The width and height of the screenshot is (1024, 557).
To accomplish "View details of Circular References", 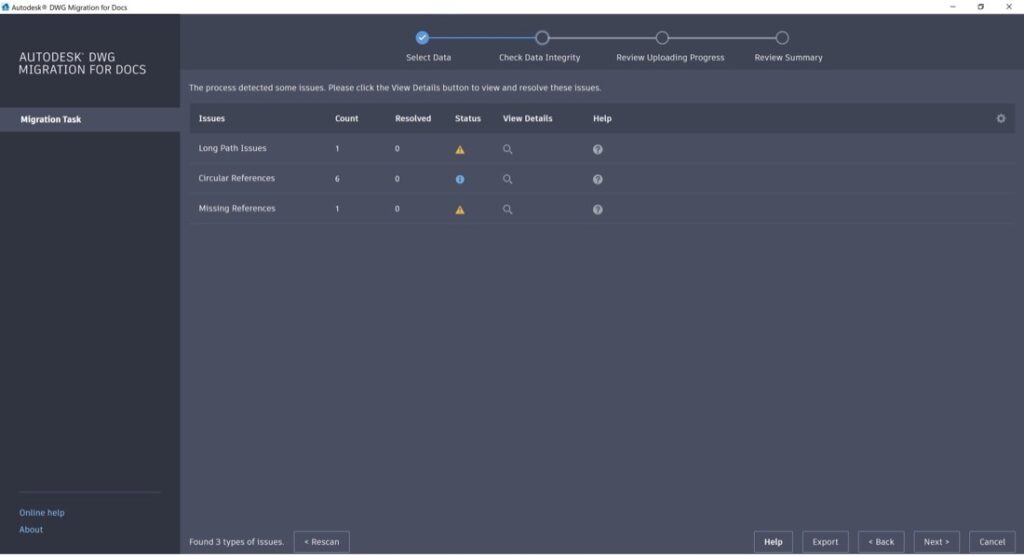I will pos(507,179).
